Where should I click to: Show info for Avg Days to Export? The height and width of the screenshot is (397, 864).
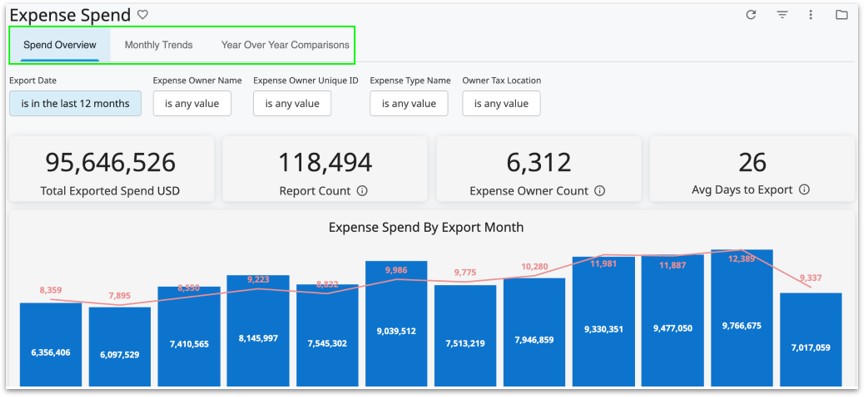coord(804,190)
